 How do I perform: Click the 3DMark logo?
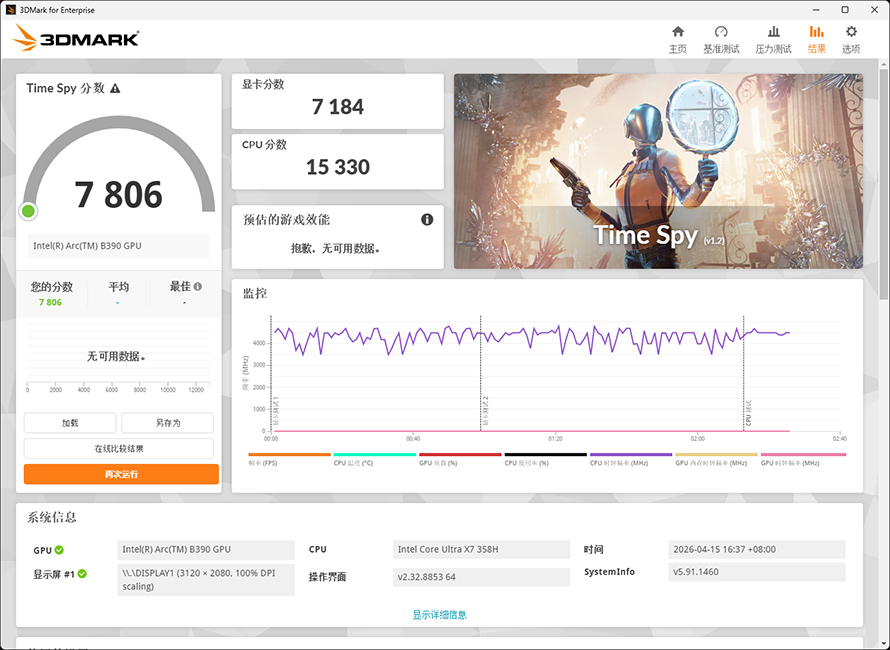(75, 37)
